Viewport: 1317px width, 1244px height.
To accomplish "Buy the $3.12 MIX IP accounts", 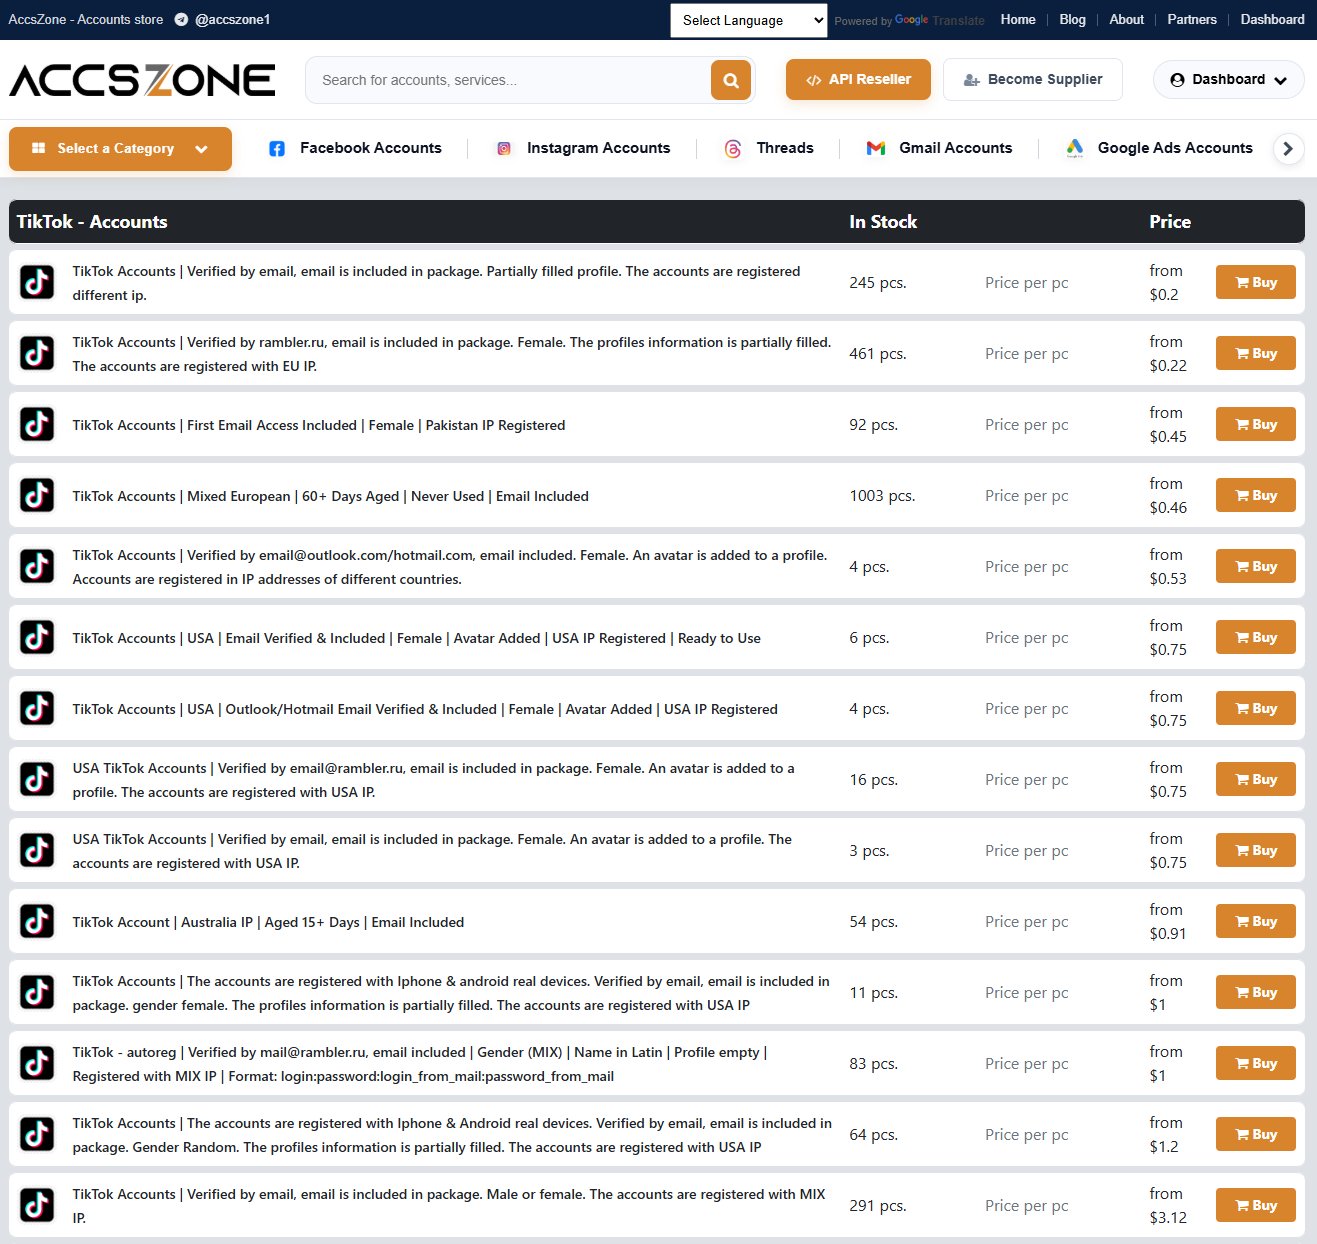I will pos(1256,1205).
